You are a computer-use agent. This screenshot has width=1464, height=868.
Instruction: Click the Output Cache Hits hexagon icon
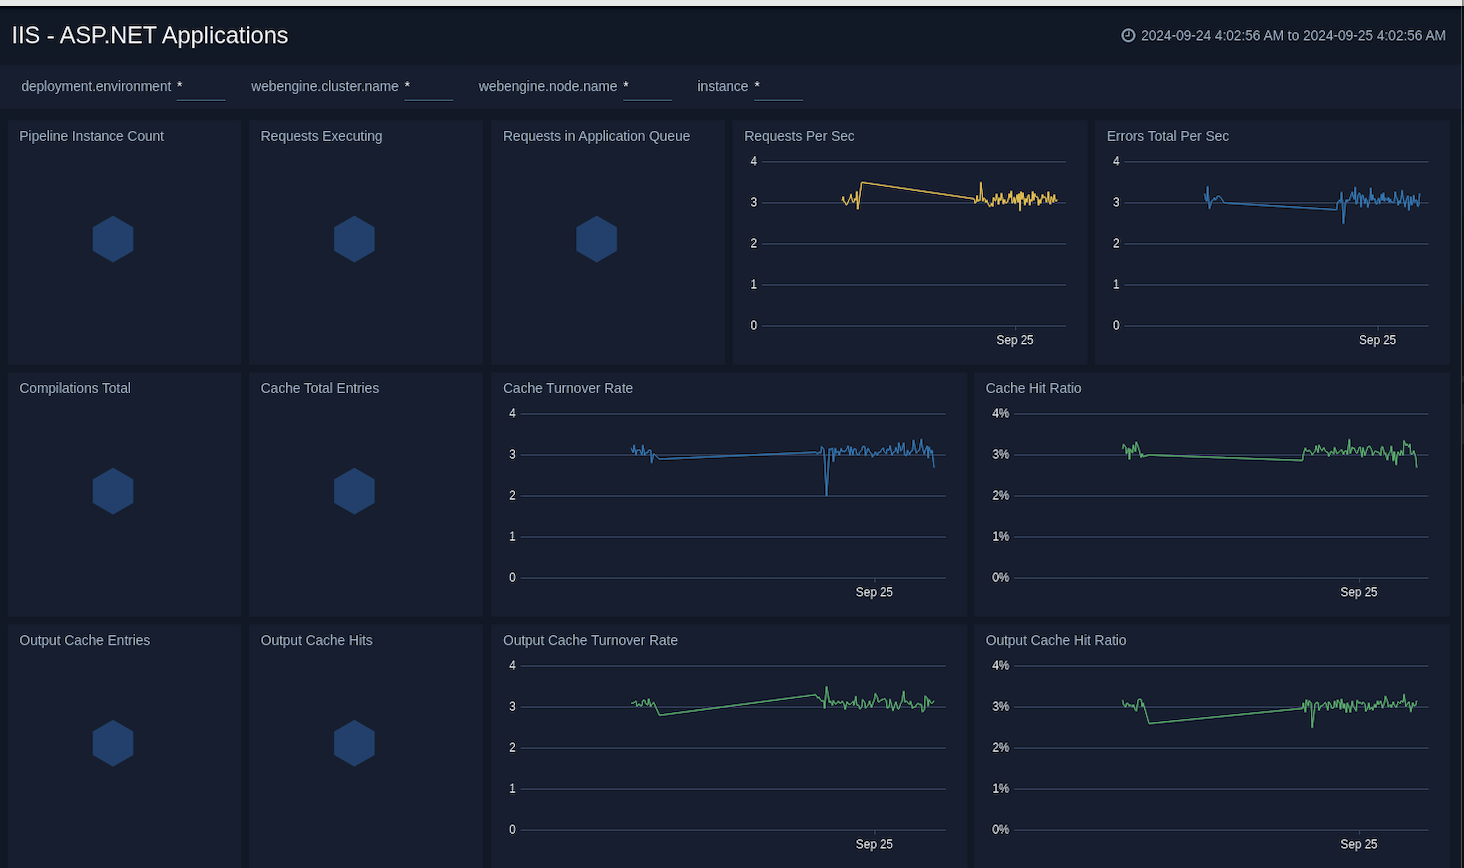pos(354,743)
